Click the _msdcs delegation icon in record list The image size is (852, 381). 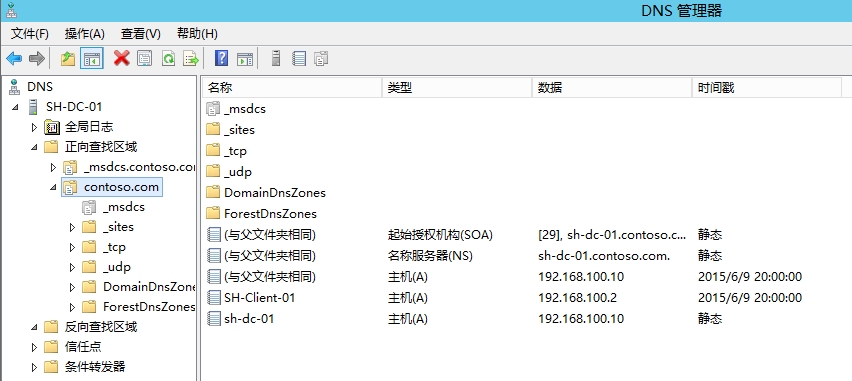214,109
